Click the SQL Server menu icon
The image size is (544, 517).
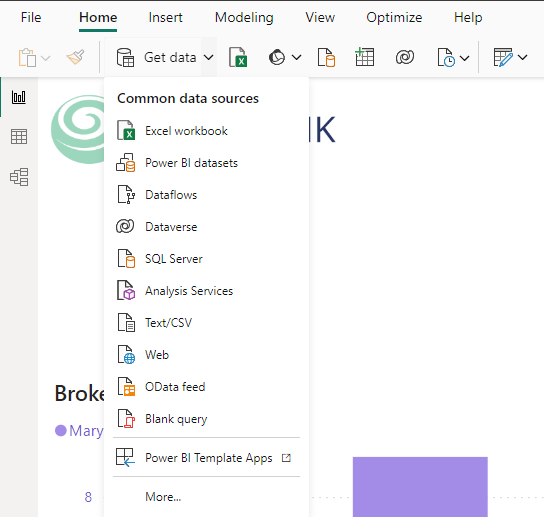tap(126, 258)
